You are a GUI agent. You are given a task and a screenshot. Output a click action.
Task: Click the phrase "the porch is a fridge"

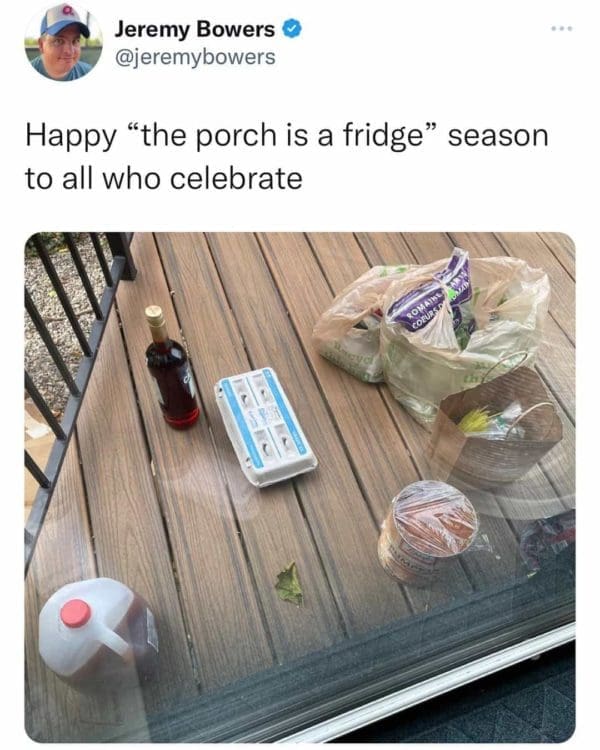point(278,135)
